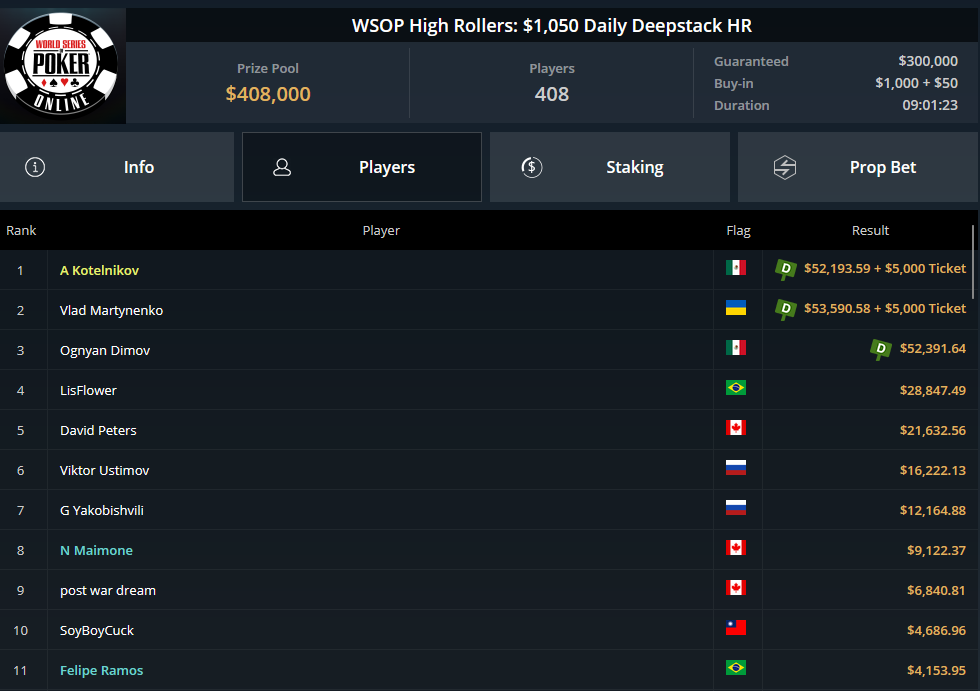This screenshot has height=691, width=980.
Task: Select player Ognyan Dimov
Action: tap(105, 350)
